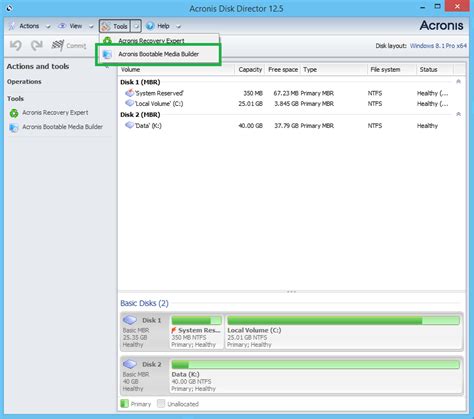Click the Basic Disks (2) heading

(144, 303)
